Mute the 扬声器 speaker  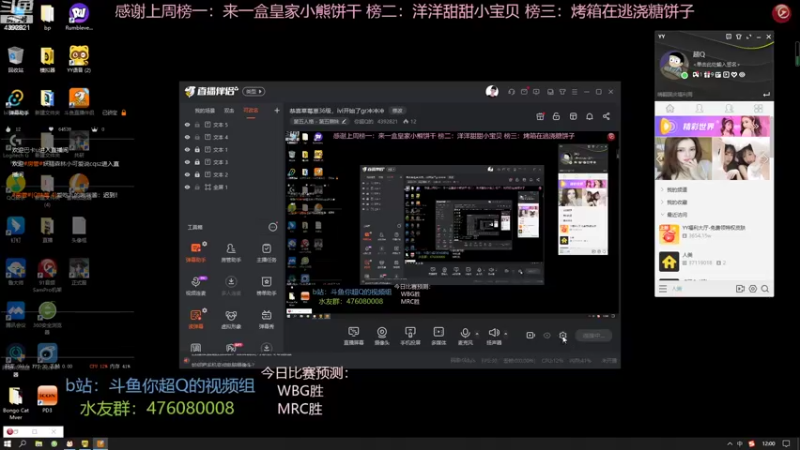(x=493, y=336)
